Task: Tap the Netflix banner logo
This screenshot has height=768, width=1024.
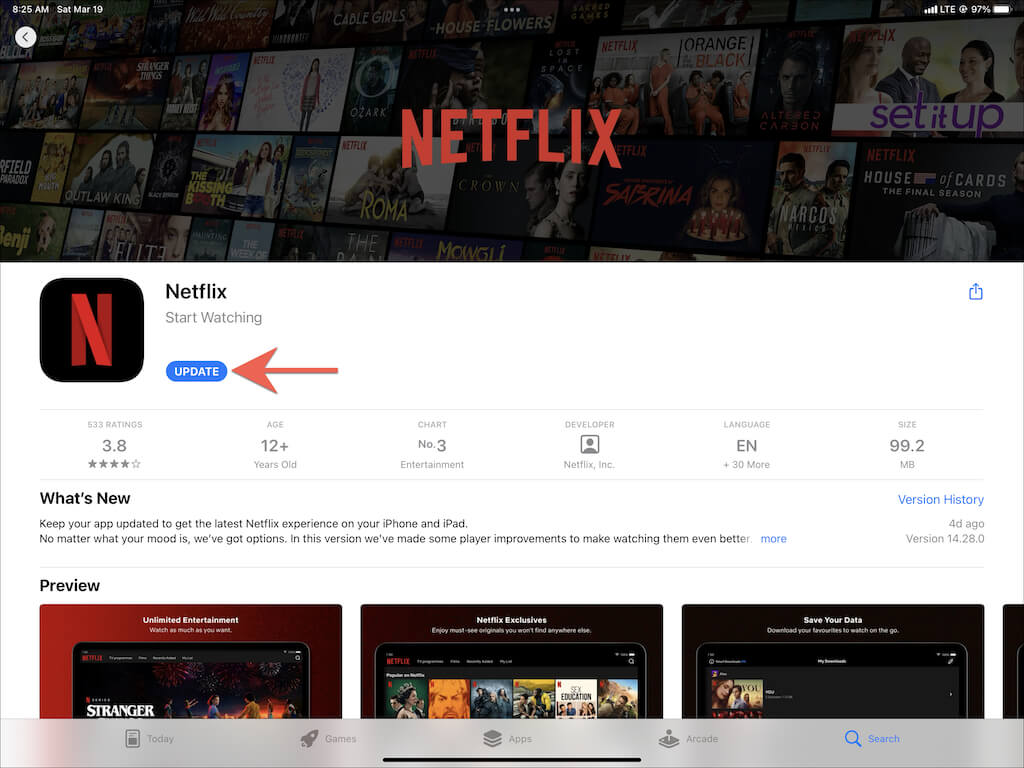Action: [x=511, y=138]
